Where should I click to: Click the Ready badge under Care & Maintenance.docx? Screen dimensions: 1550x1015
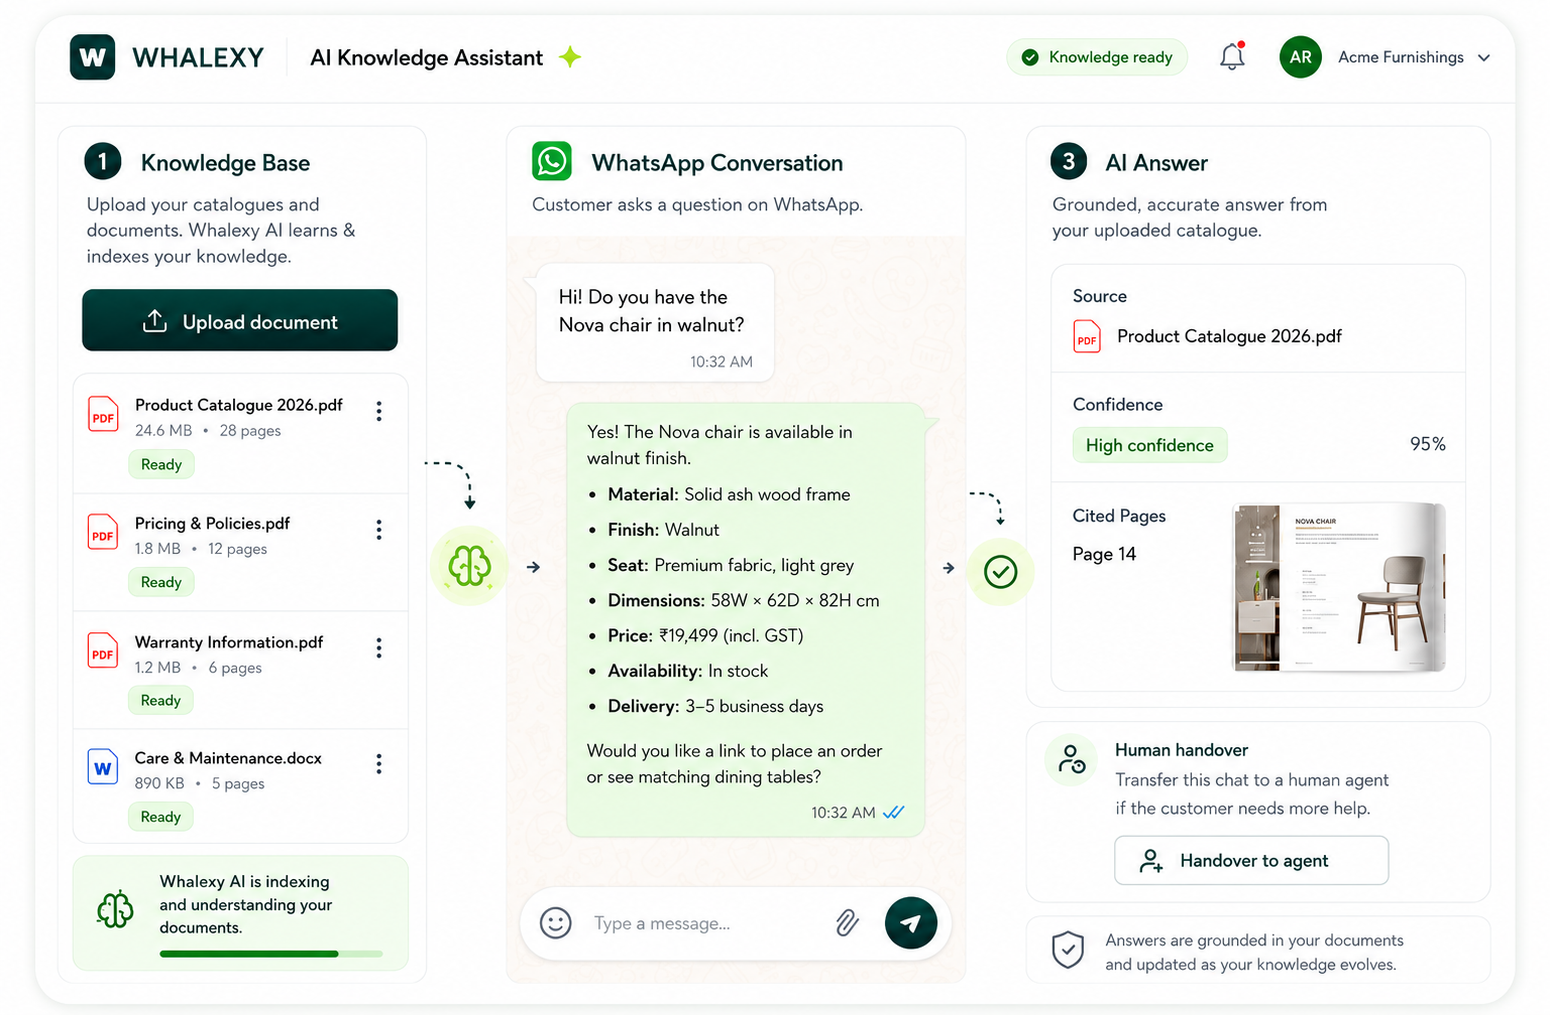pyautogui.click(x=161, y=817)
